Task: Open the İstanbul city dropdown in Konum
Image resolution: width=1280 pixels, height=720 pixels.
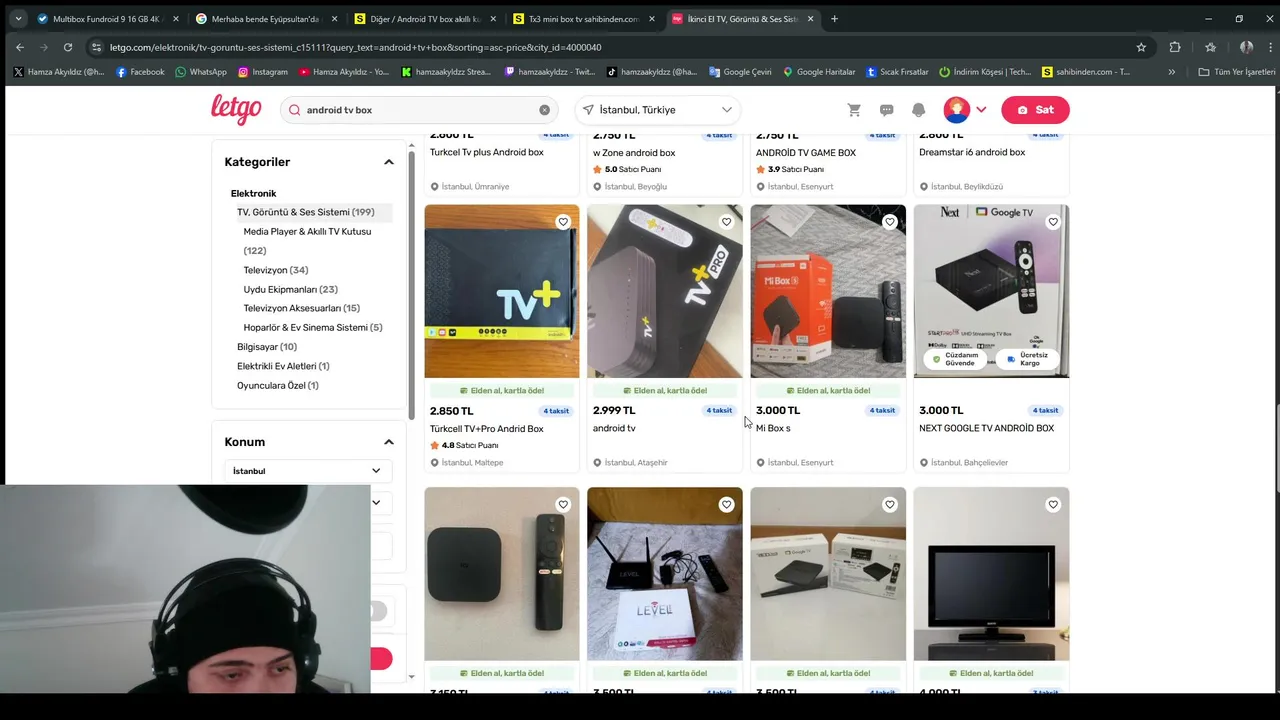Action: pyautogui.click(x=308, y=471)
